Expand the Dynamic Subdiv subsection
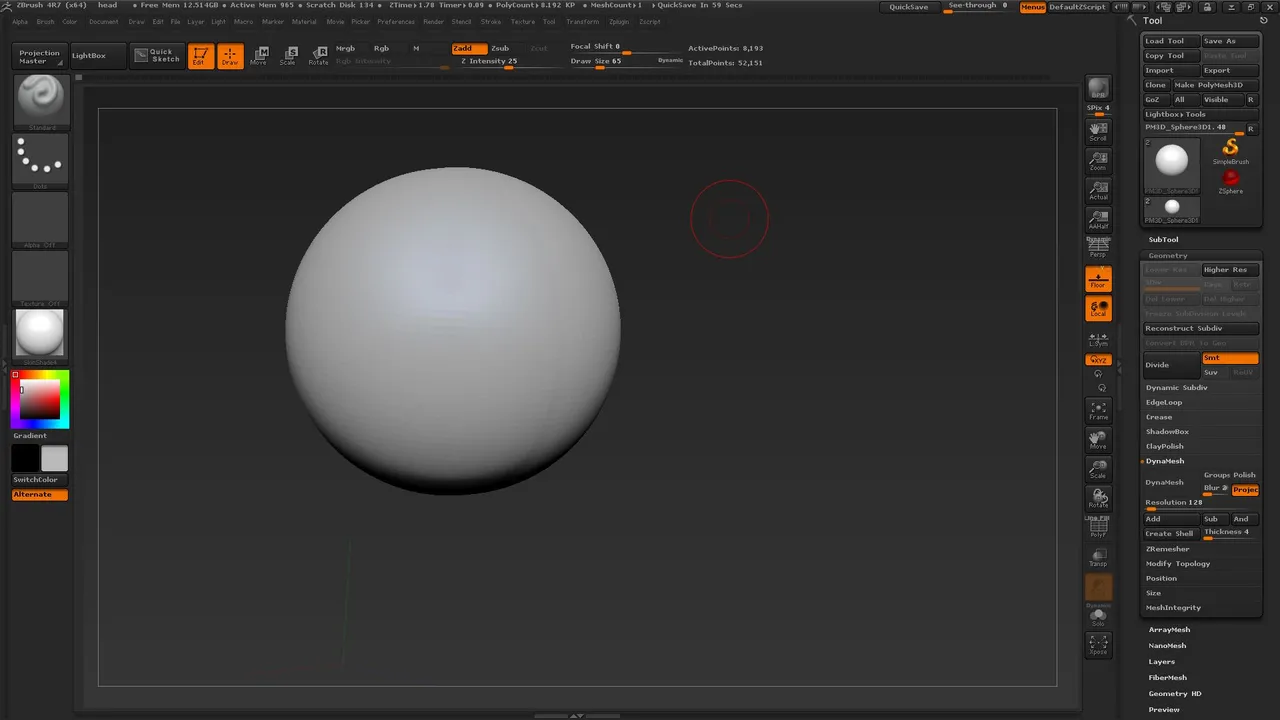Viewport: 1280px width, 720px height. 1176,387
